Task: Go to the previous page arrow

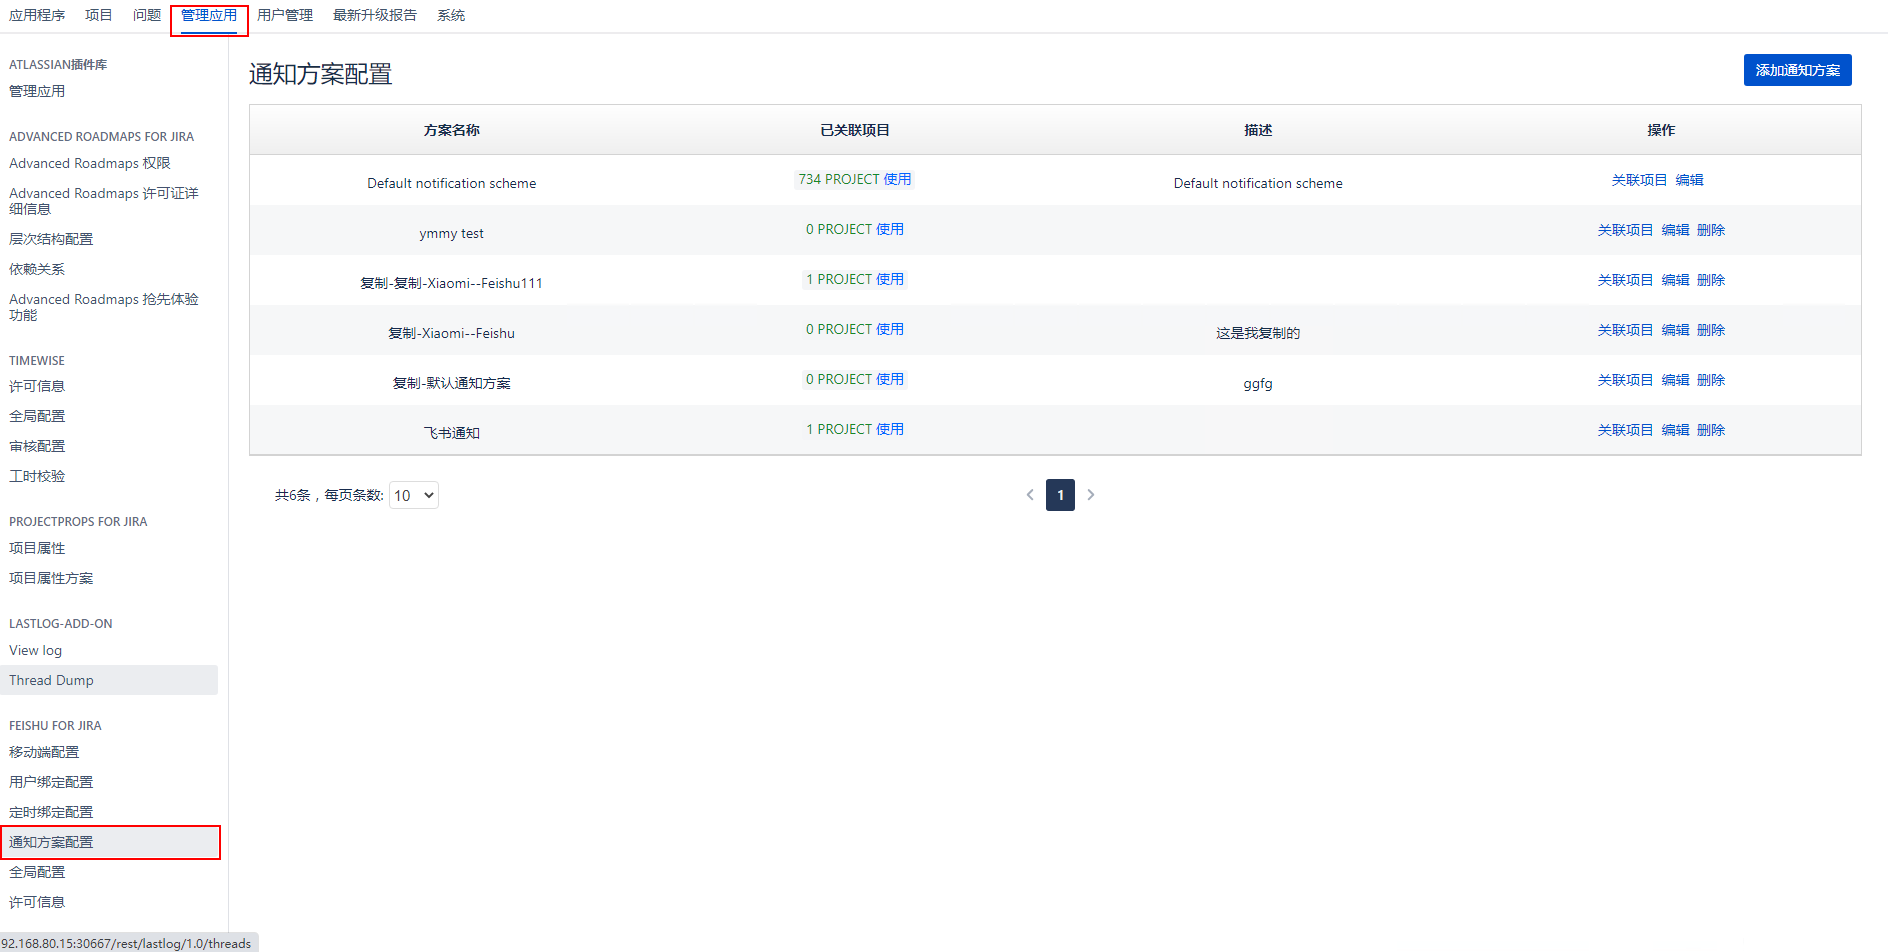Action: pyautogui.click(x=1030, y=495)
